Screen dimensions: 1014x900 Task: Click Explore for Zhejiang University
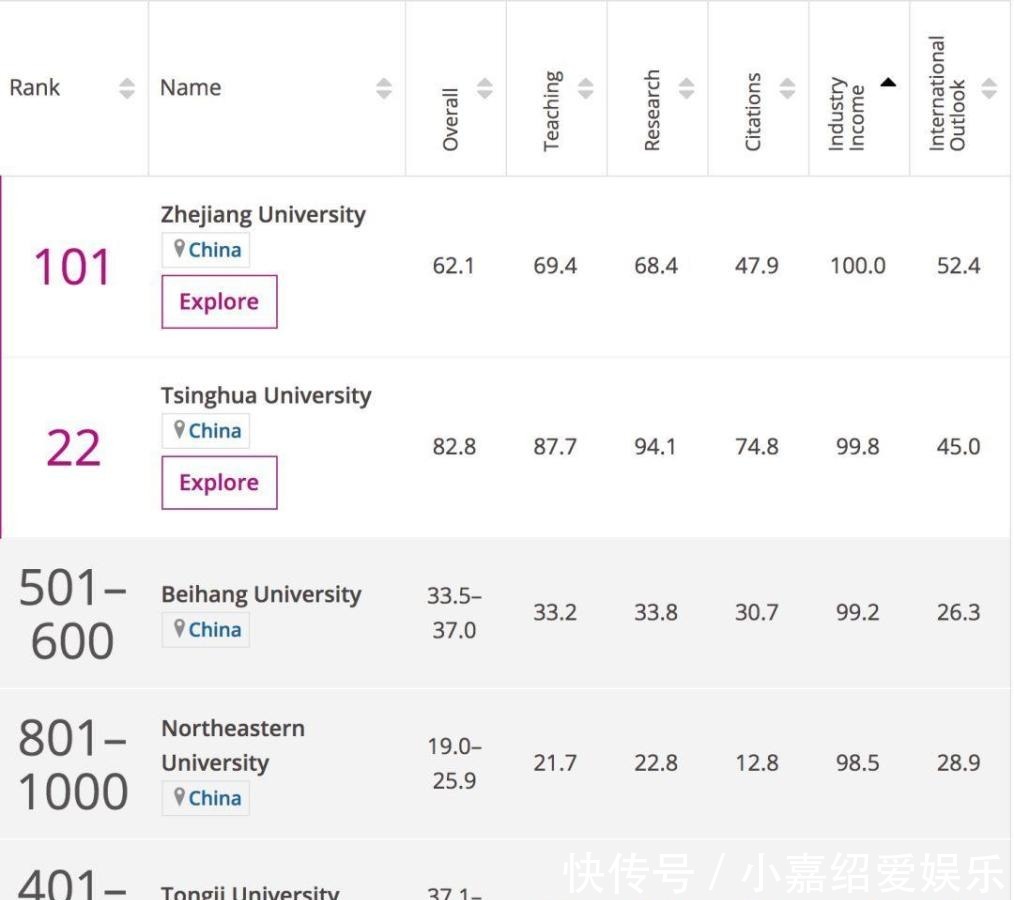[218, 301]
